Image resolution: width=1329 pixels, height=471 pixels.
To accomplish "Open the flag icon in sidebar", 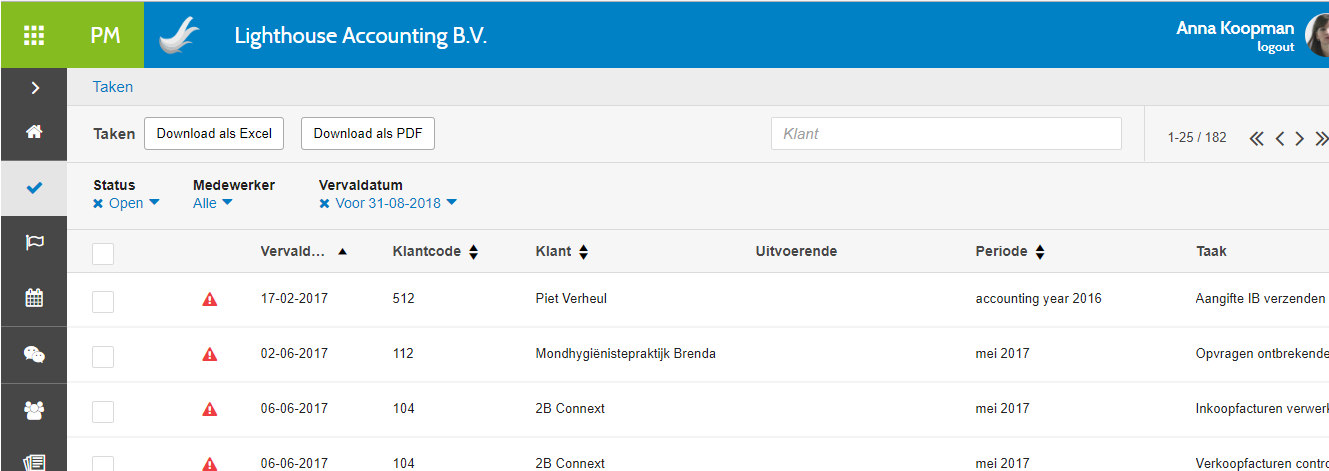I will pyautogui.click(x=34, y=242).
